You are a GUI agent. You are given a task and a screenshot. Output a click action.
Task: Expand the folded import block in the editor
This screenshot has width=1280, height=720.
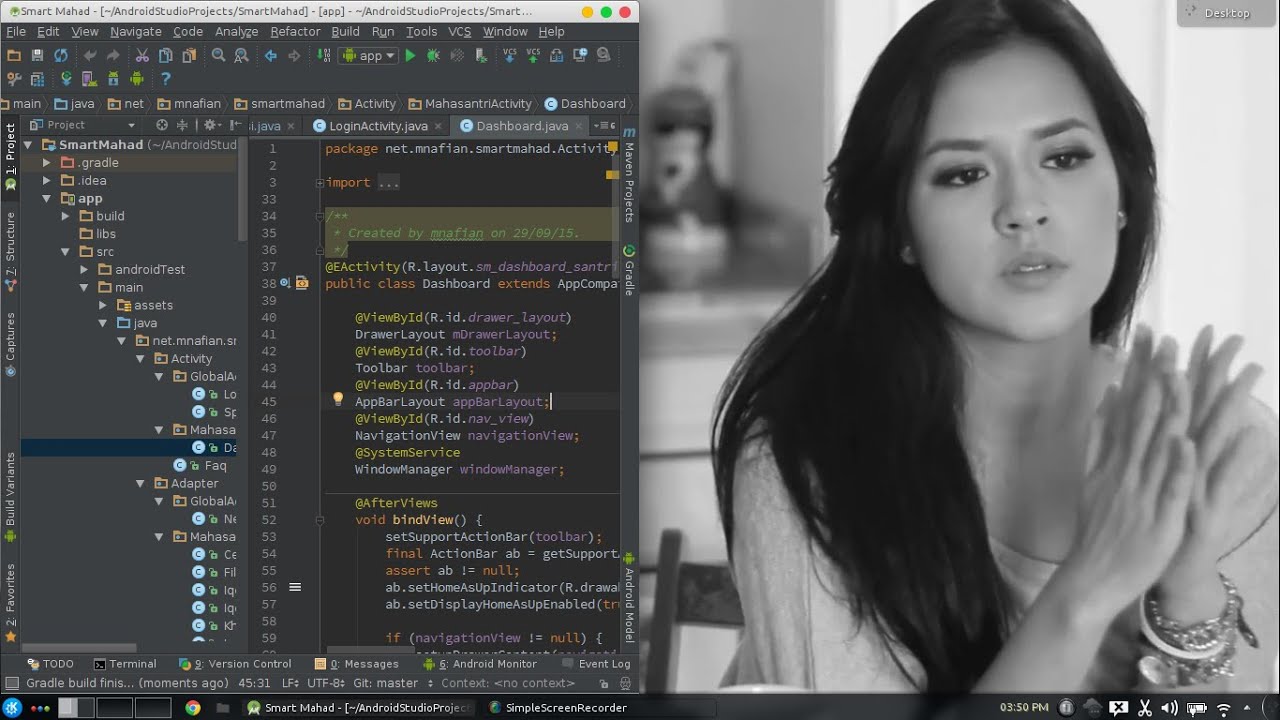pos(320,183)
